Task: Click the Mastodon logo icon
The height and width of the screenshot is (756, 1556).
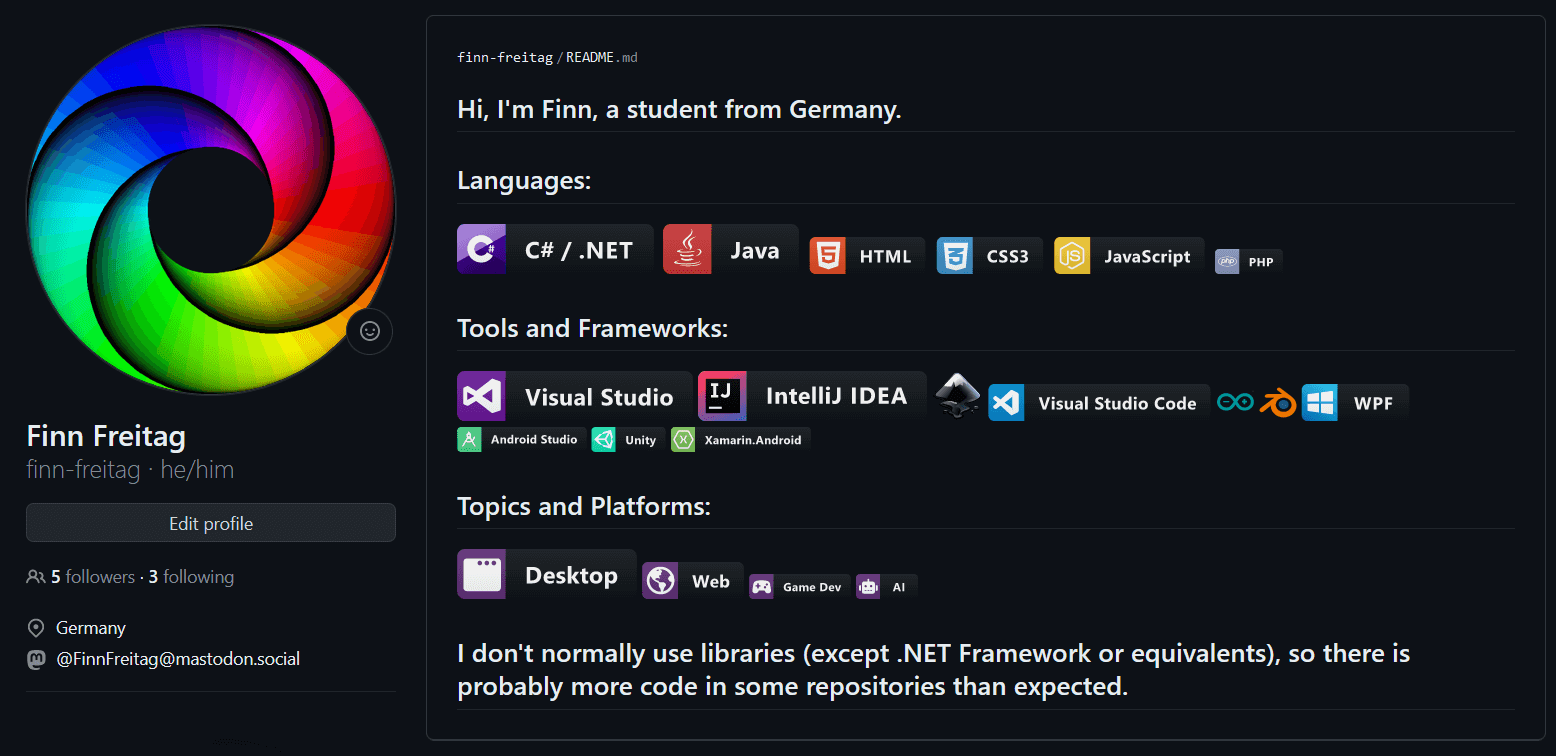Action: point(36,659)
